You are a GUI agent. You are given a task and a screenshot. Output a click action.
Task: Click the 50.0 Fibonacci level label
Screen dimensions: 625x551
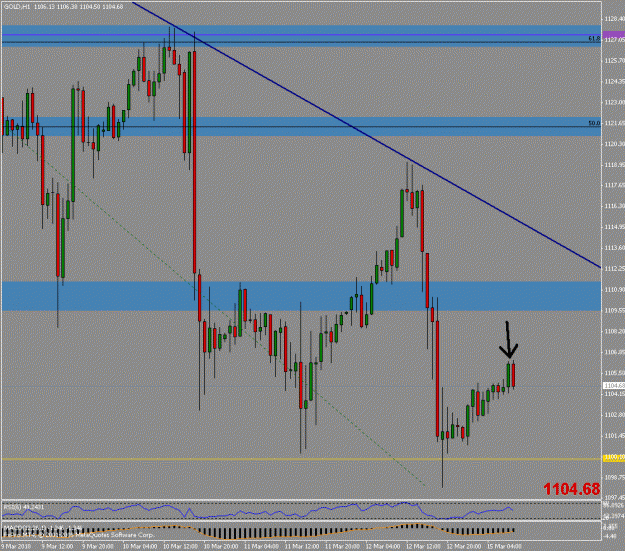point(594,123)
